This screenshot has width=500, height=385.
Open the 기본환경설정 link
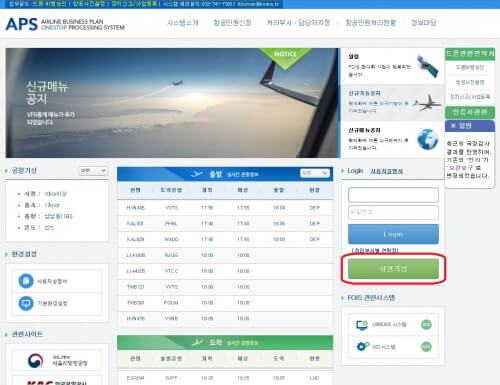(52, 303)
